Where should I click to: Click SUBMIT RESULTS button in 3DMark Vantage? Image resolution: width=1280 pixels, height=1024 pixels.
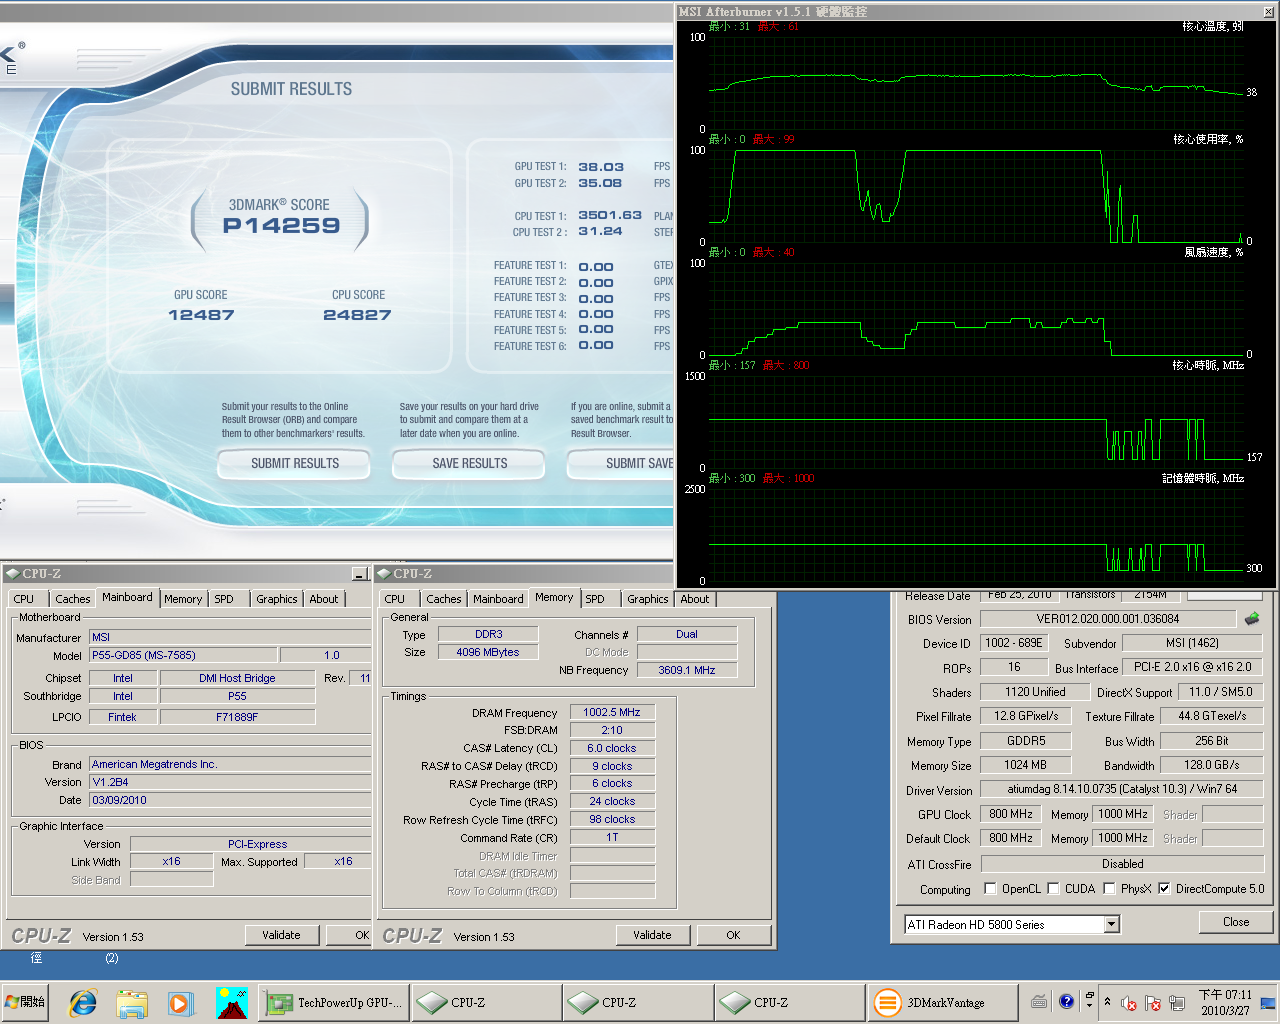coord(295,463)
